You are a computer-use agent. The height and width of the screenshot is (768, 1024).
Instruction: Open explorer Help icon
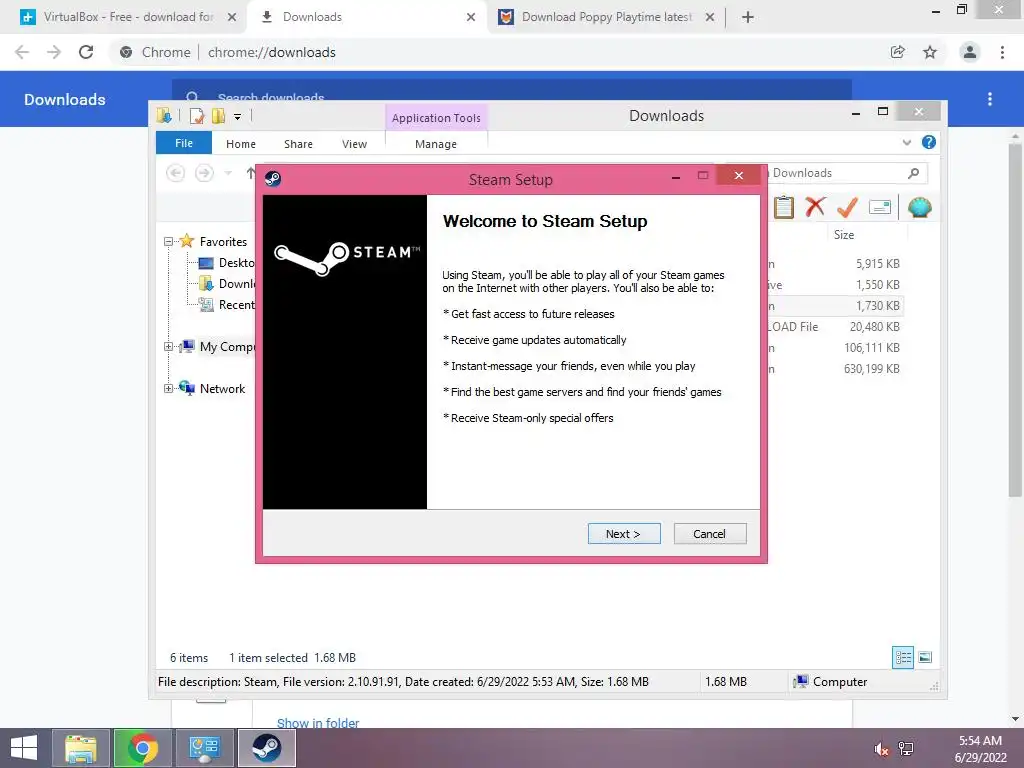pyautogui.click(x=929, y=142)
